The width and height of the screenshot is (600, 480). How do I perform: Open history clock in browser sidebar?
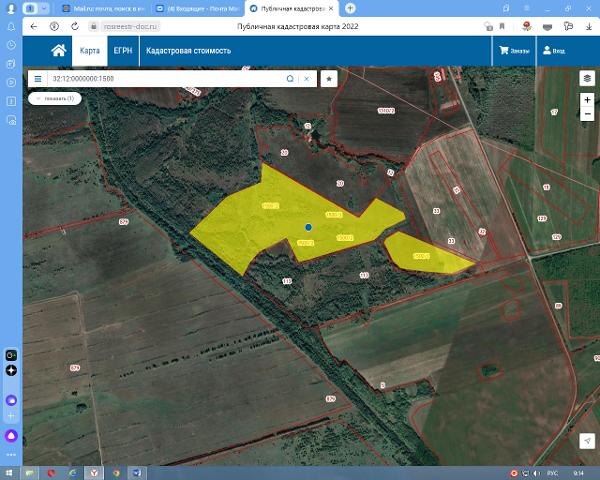click(11, 45)
